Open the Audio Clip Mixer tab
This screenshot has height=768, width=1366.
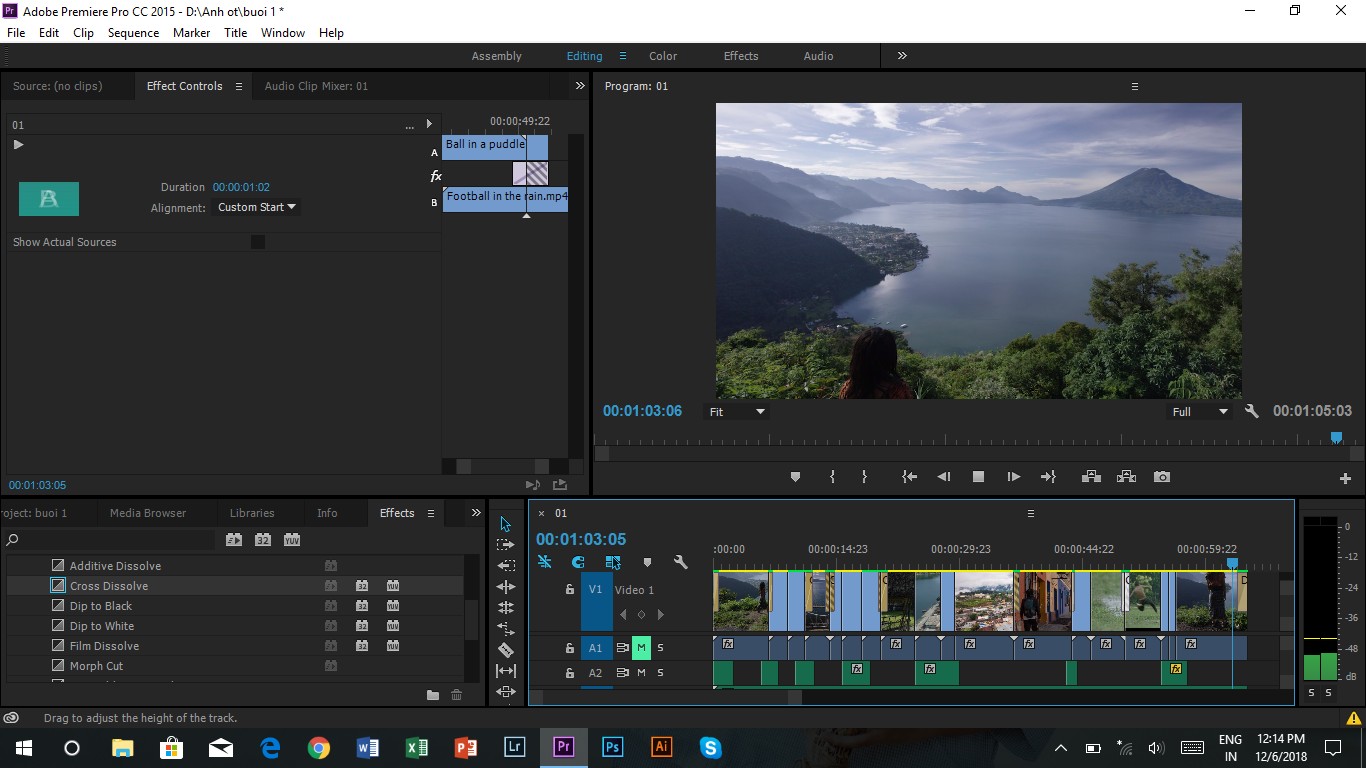coord(316,86)
